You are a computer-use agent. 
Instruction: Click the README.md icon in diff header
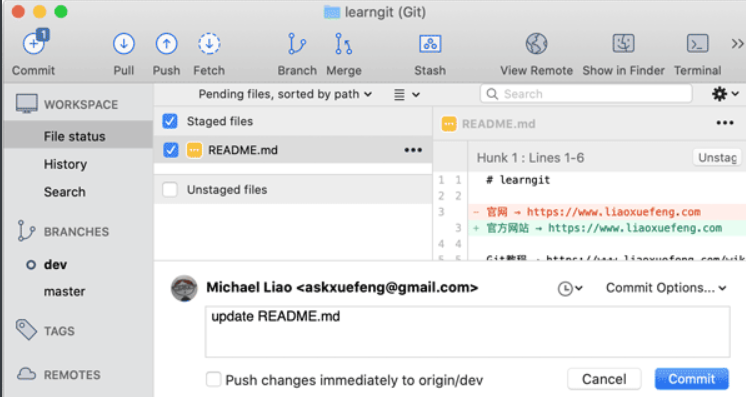tap(449, 124)
